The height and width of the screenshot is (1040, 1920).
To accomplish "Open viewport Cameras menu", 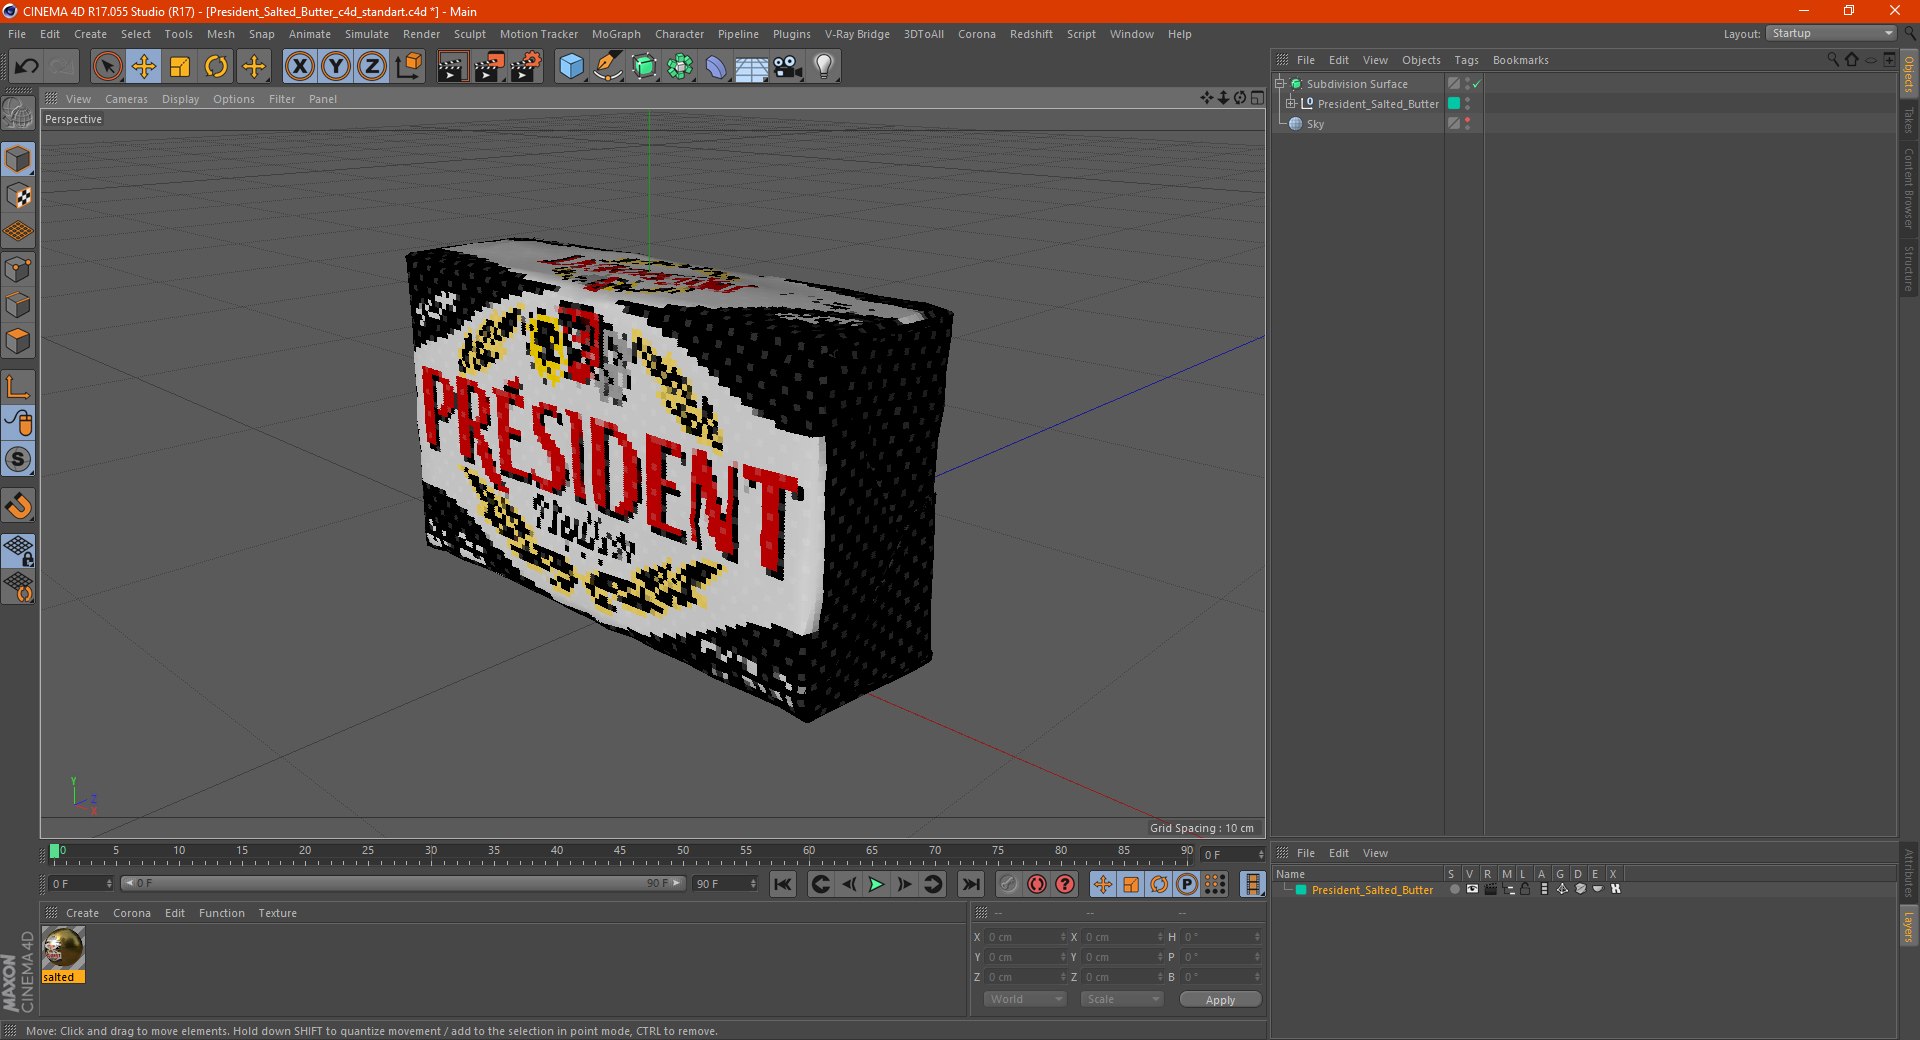I will pyautogui.click(x=126, y=99).
